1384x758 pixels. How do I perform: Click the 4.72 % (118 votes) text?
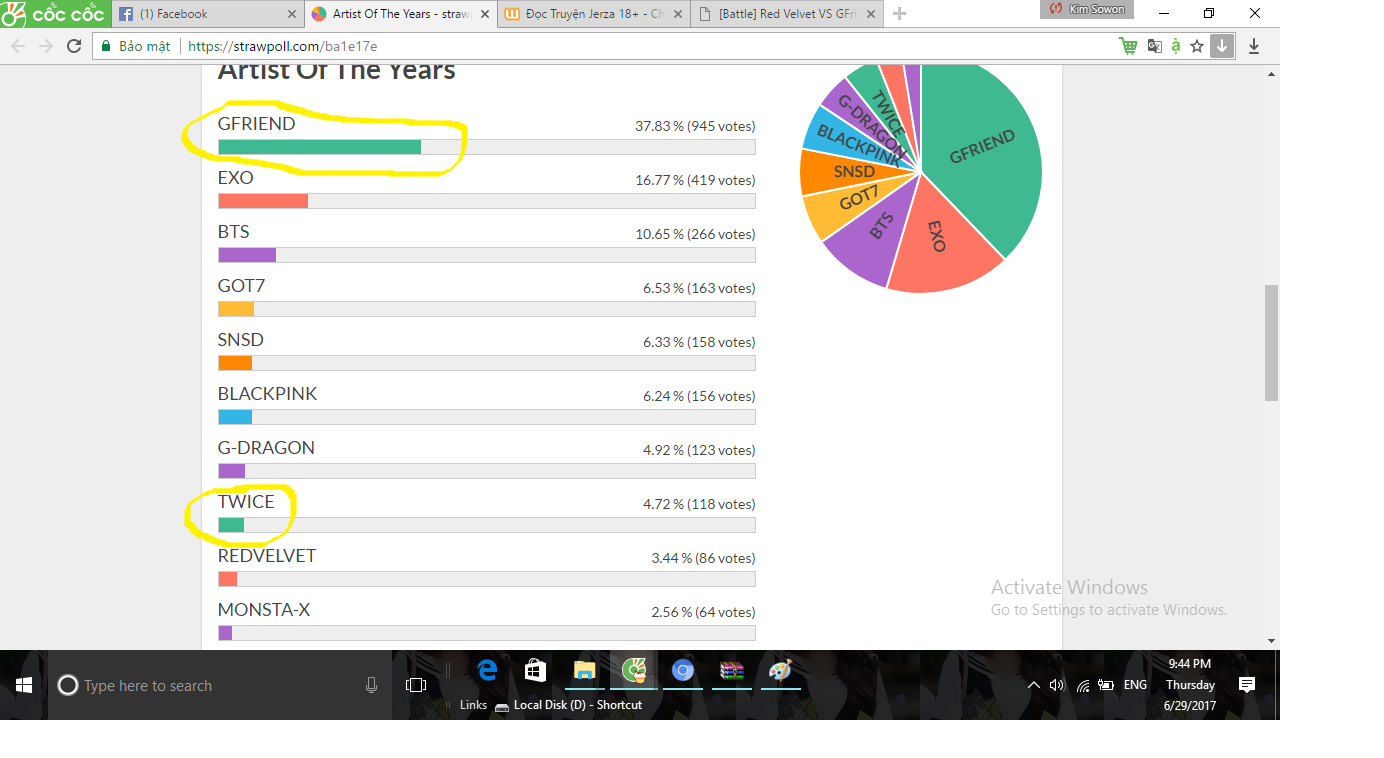(699, 504)
